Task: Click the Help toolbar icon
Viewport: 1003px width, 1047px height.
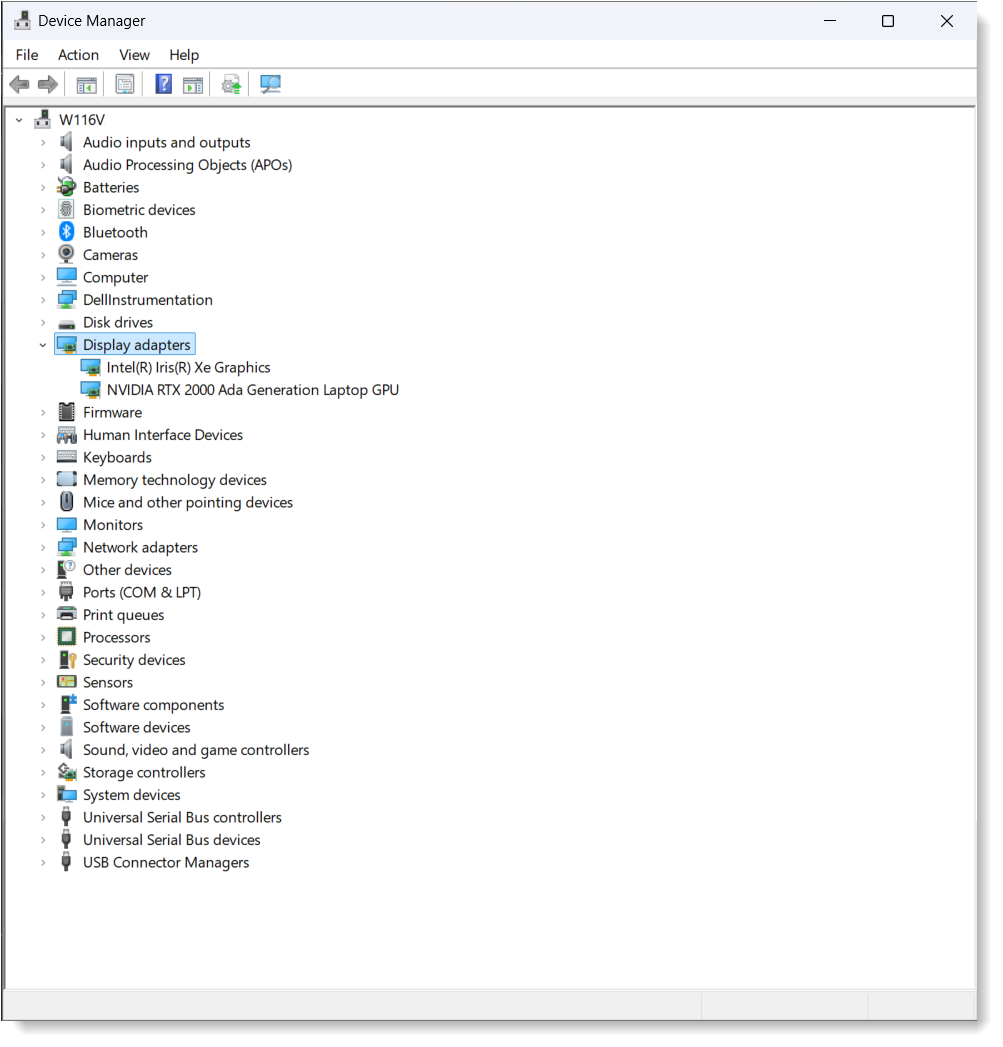Action: [162, 84]
